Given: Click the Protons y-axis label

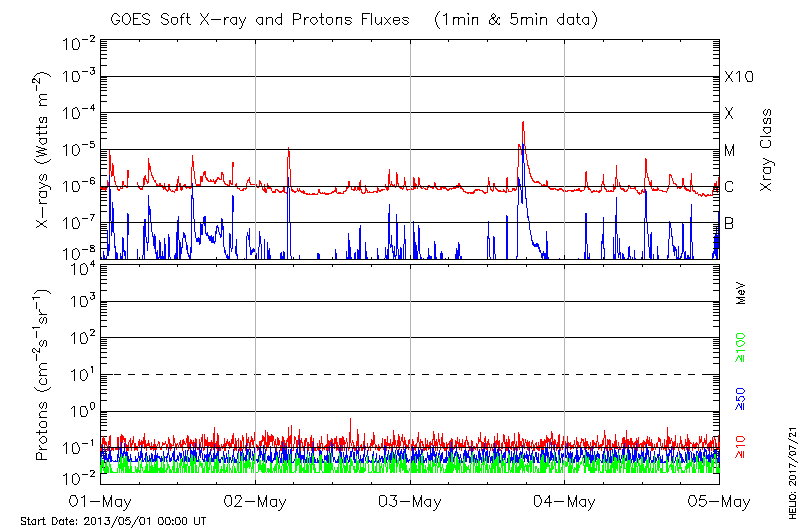Looking at the screenshot, I should pyautogui.click(x=43, y=370).
